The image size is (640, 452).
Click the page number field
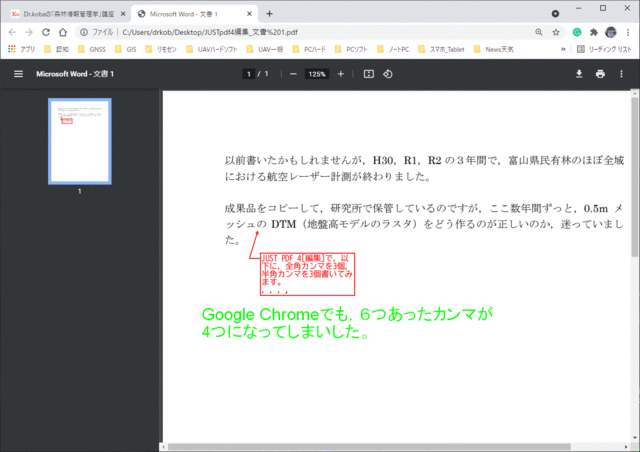click(x=249, y=74)
